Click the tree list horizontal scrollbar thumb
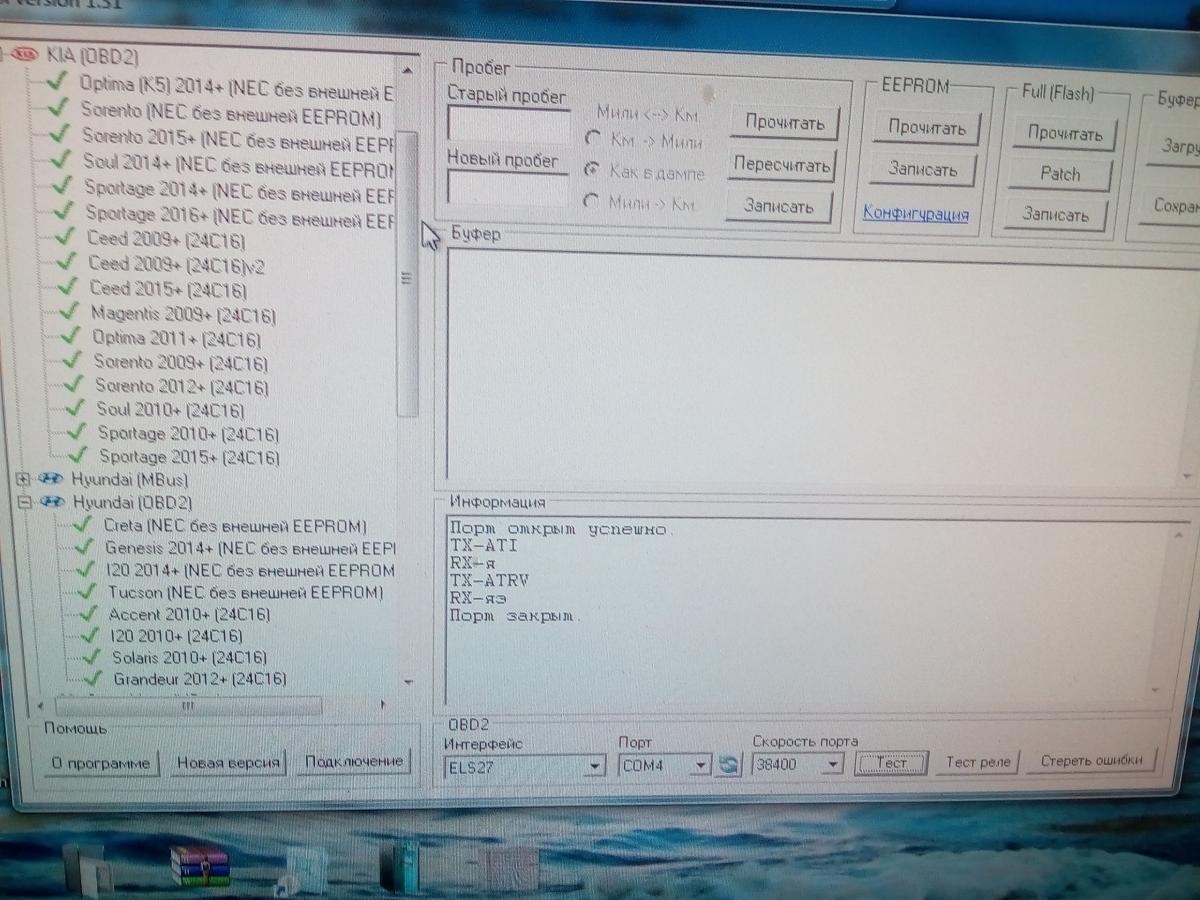The width and height of the screenshot is (1200, 900). click(187, 706)
